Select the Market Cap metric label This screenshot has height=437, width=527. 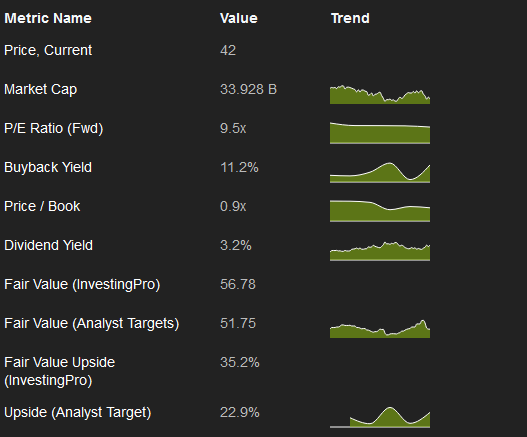point(41,89)
